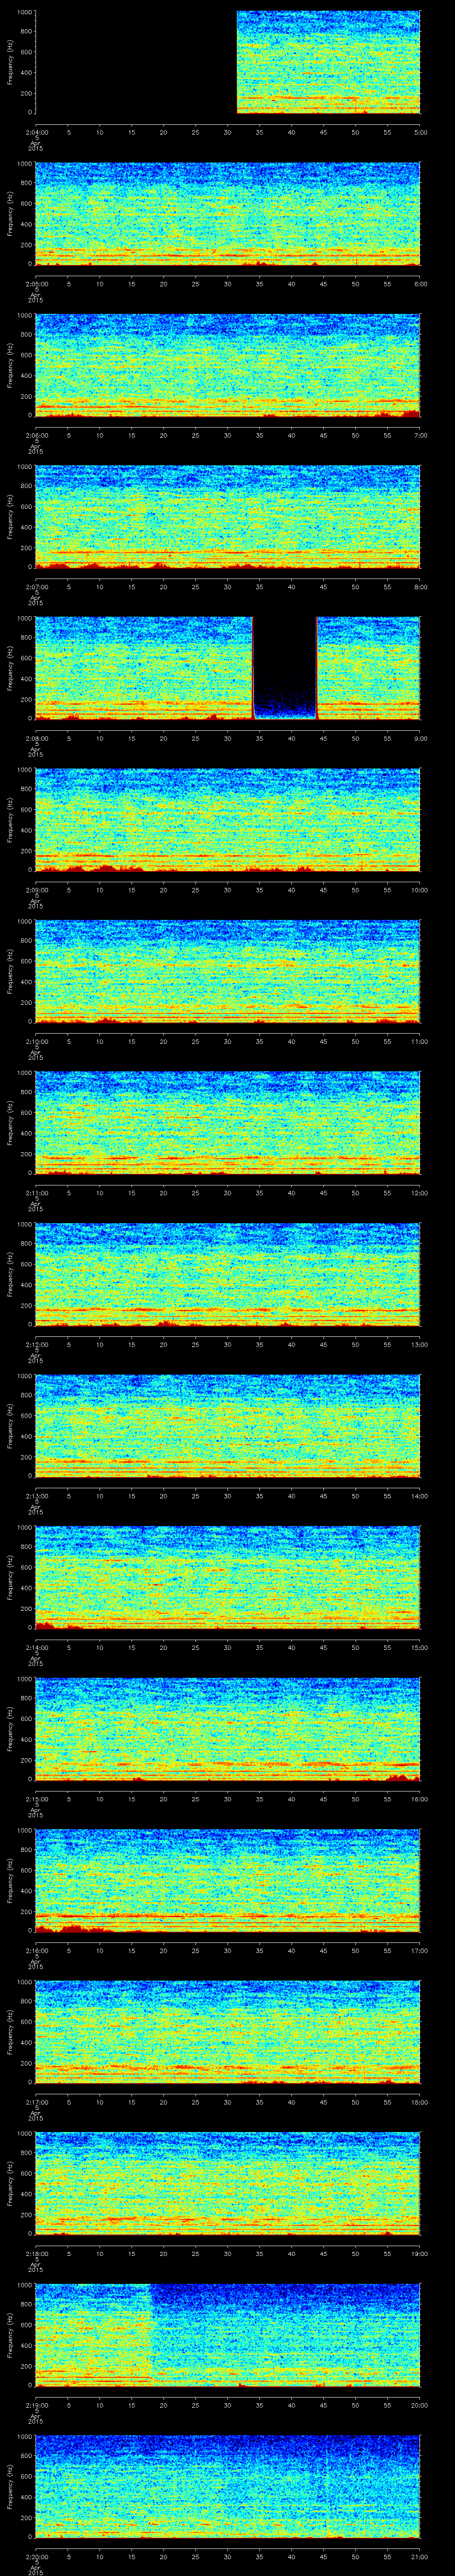
Task: Click the '2:07:00' axis time label
Action: pyautogui.click(x=36, y=587)
